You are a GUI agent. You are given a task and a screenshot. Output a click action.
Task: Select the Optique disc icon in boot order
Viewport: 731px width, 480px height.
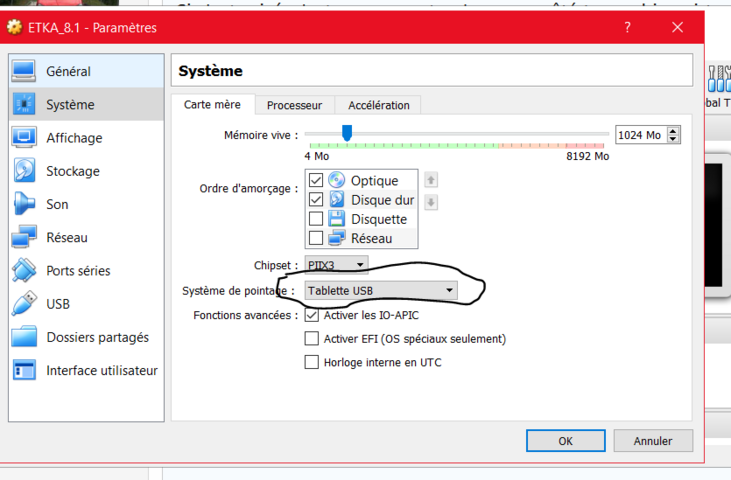coord(337,180)
